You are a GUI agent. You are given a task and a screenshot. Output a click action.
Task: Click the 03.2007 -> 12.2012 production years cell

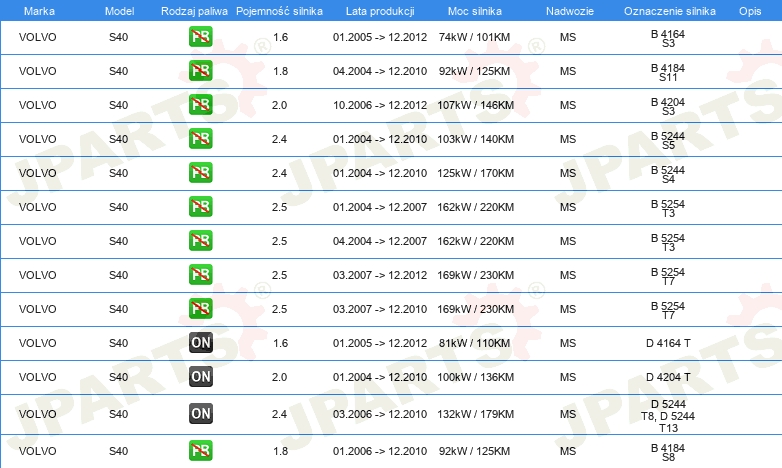[380, 274]
